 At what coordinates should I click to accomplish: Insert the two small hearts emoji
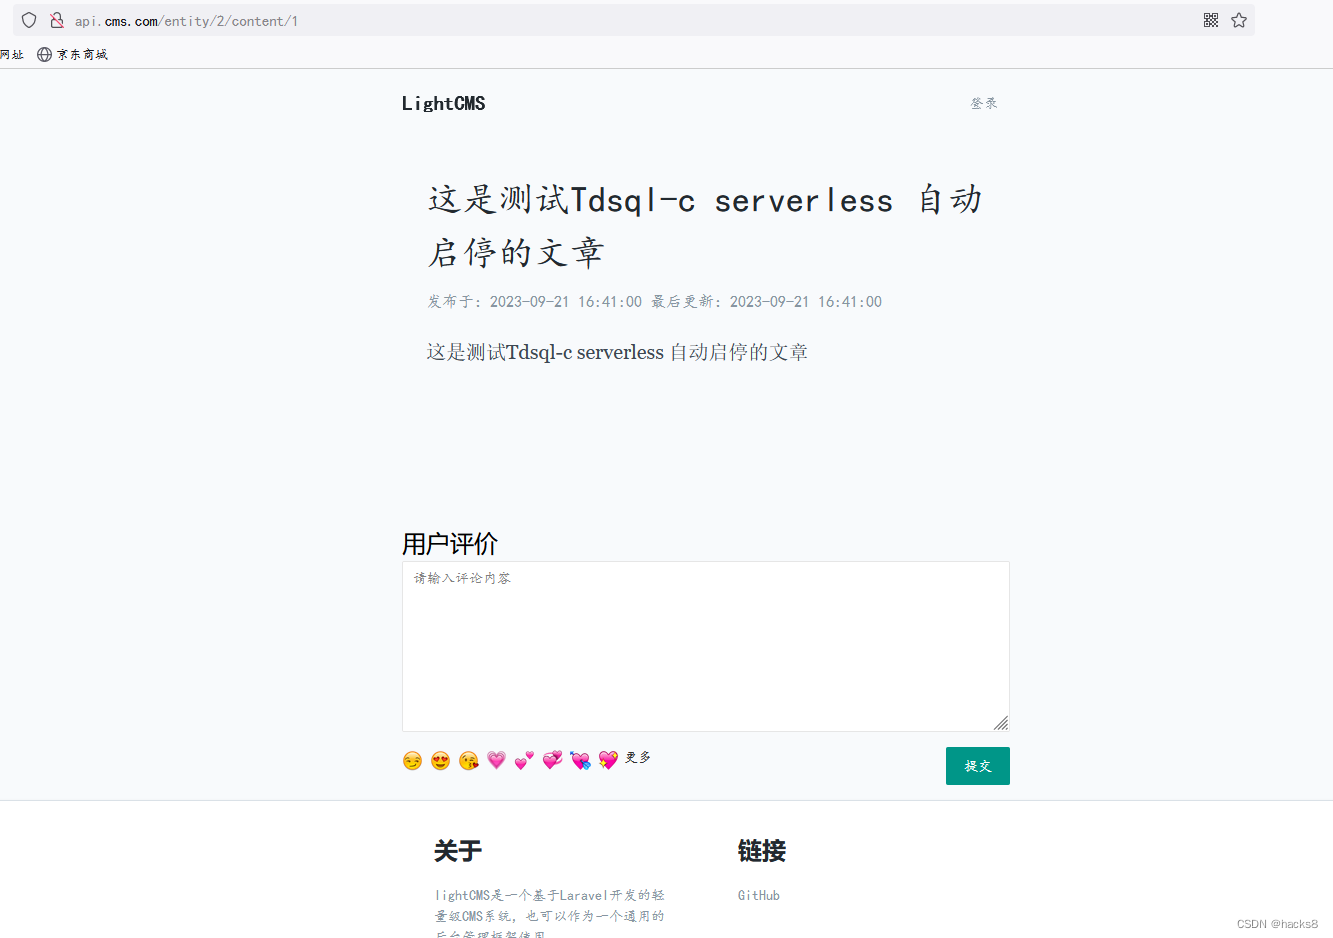[524, 761]
